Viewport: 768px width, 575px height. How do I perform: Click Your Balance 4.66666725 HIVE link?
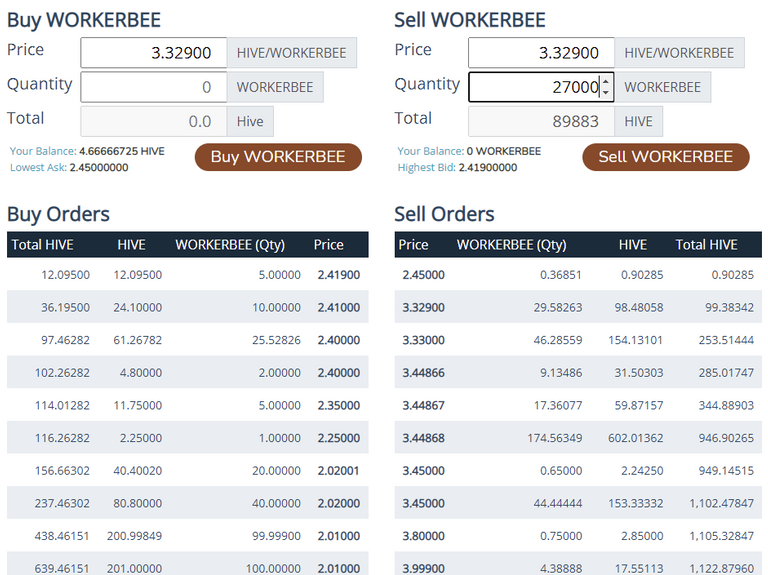click(87, 151)
